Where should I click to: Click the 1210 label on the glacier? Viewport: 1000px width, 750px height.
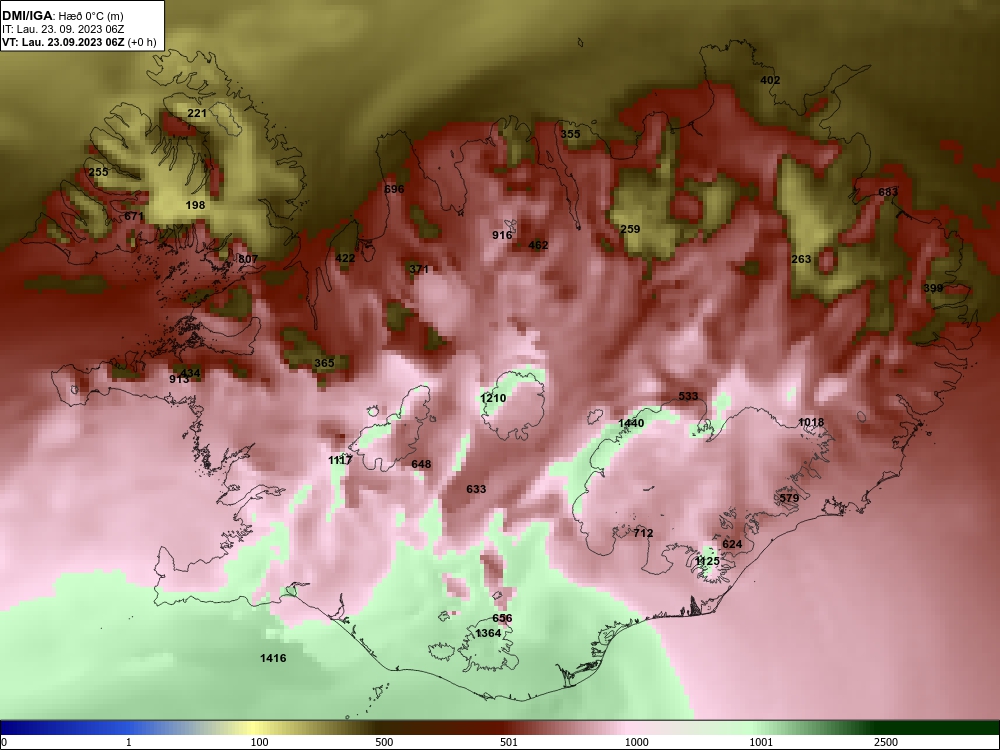493,398
